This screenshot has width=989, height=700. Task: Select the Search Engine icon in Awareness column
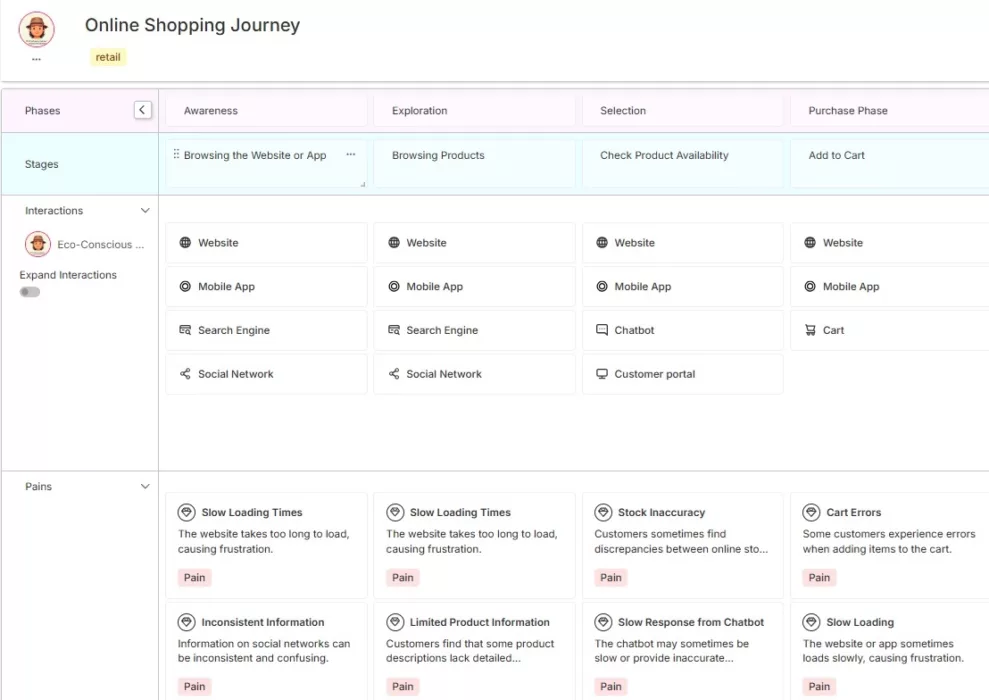tap(187, 330)
